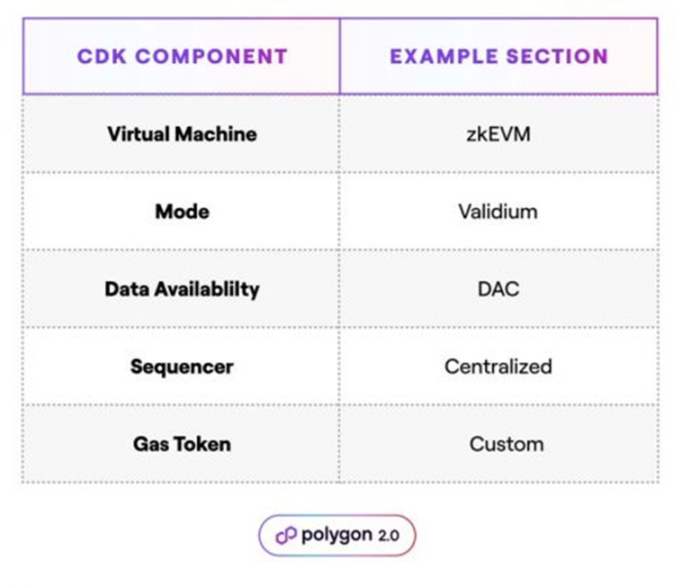Click the 'Centralized' cell value
This screenshot has height=588, width=682.
pos(498,367)
